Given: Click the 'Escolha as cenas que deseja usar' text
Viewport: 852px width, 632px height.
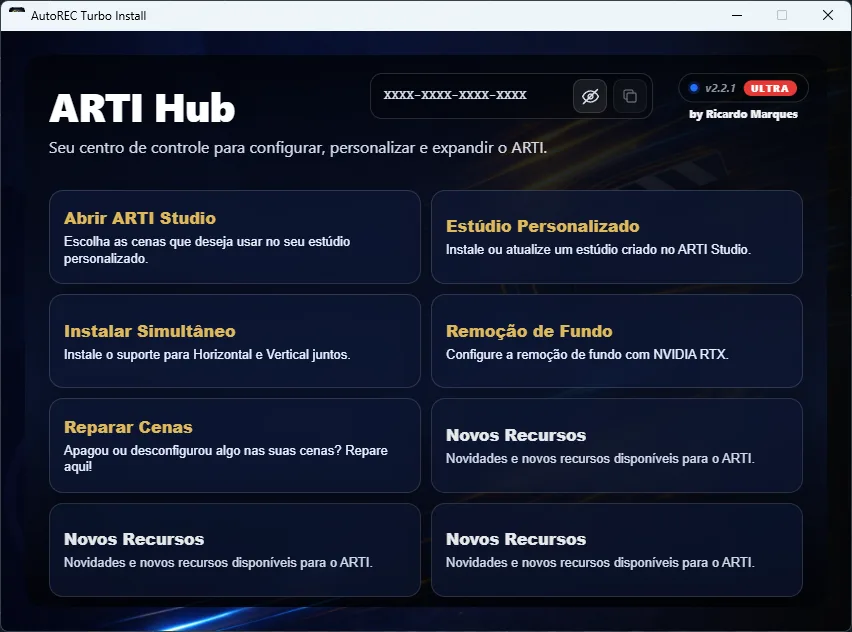Looking at the screenshot, I should [207, 249].
